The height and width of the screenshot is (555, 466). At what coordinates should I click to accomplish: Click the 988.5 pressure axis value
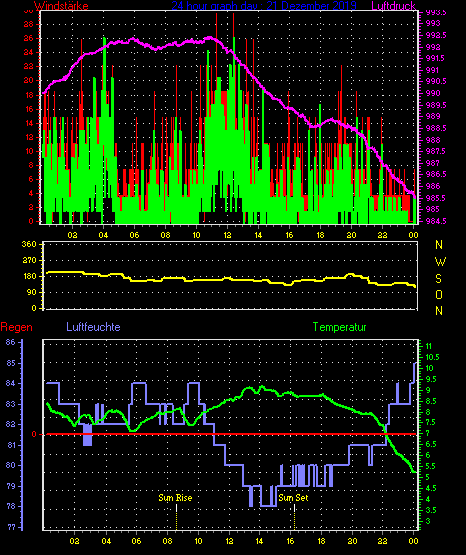(435, 128)
